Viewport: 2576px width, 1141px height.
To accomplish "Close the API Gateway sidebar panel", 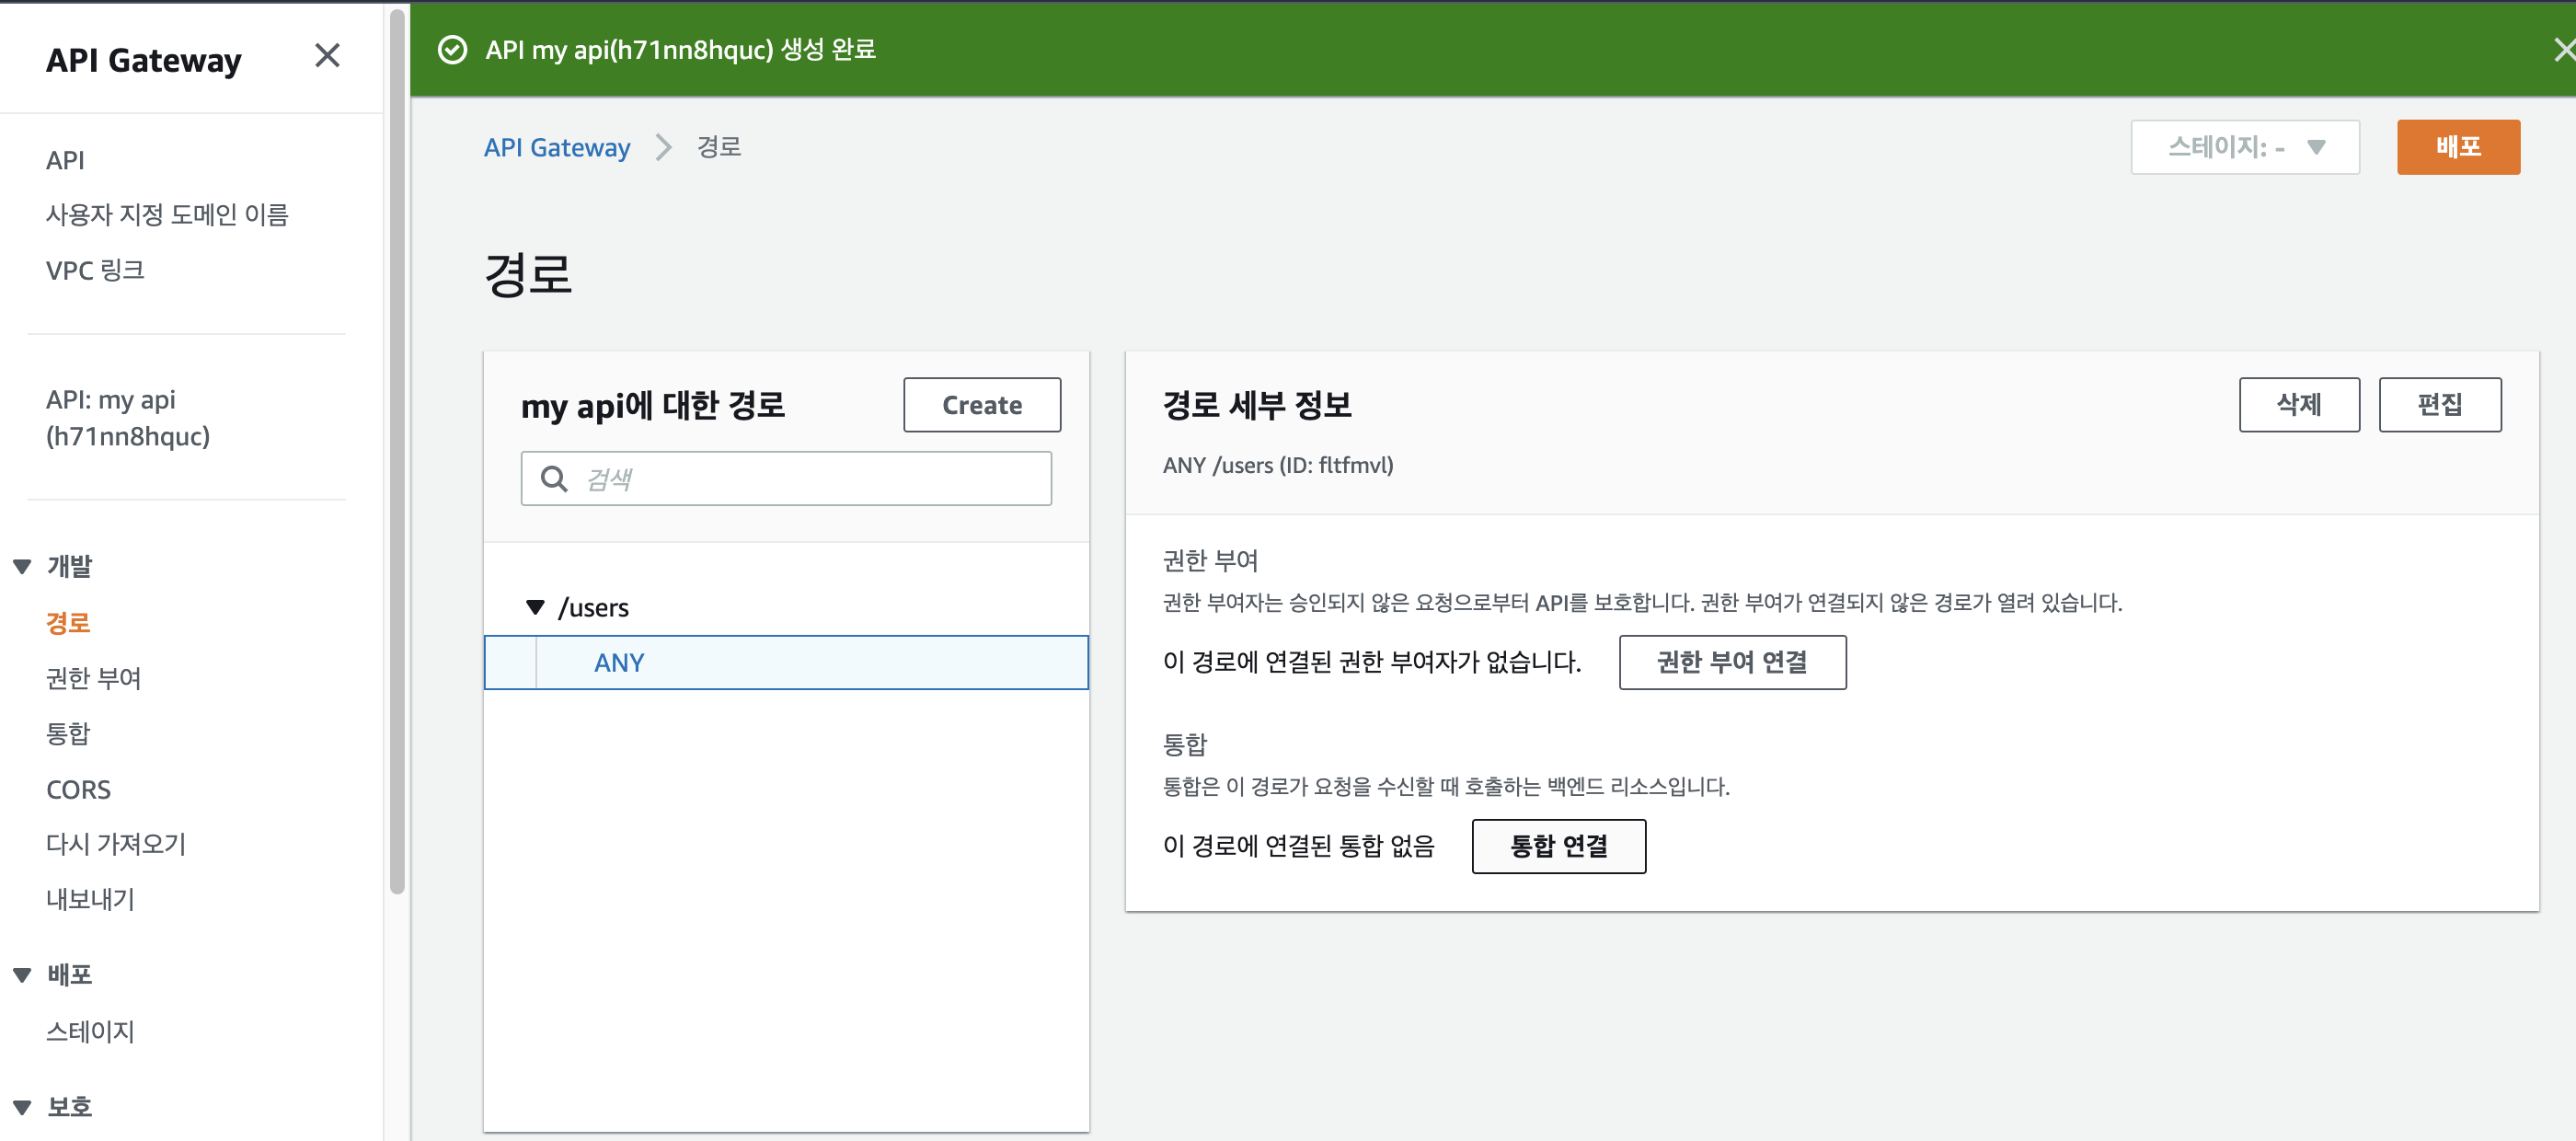I will [x=327, y=56].
